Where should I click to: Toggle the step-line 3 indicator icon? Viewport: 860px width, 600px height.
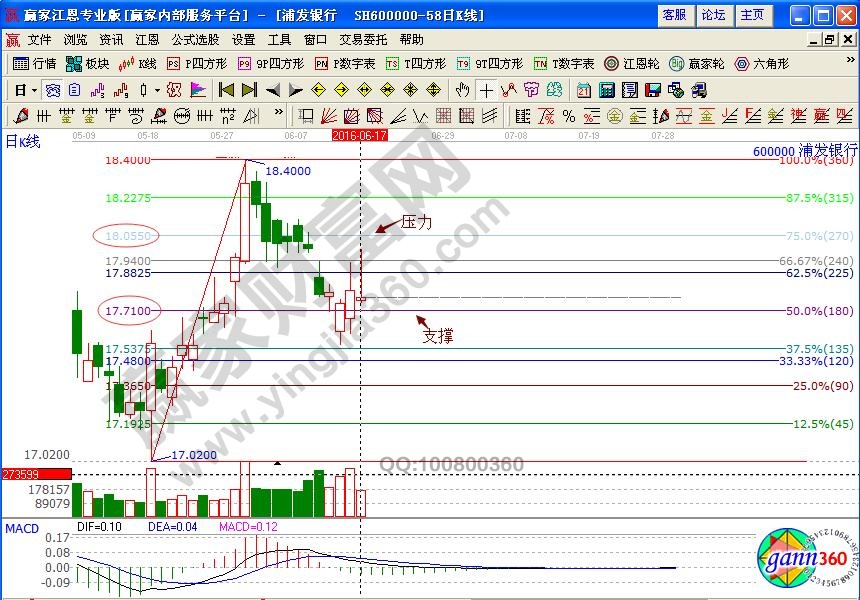[98, 90]
